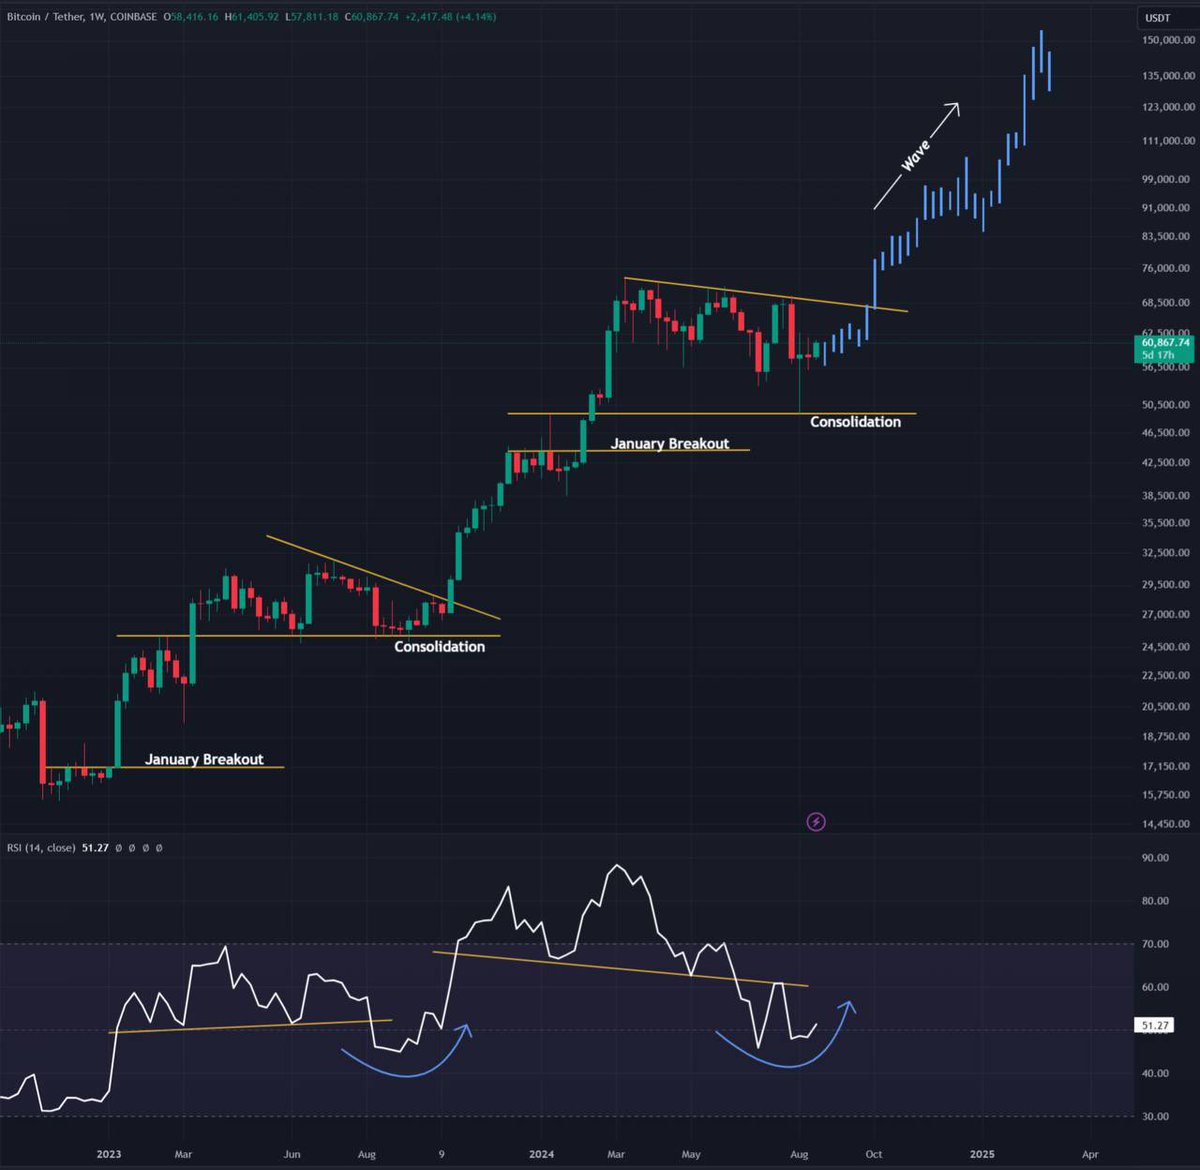Click the low price value L57,811.18
This screenshot has width=1200, height=1170.
(312, 17)
